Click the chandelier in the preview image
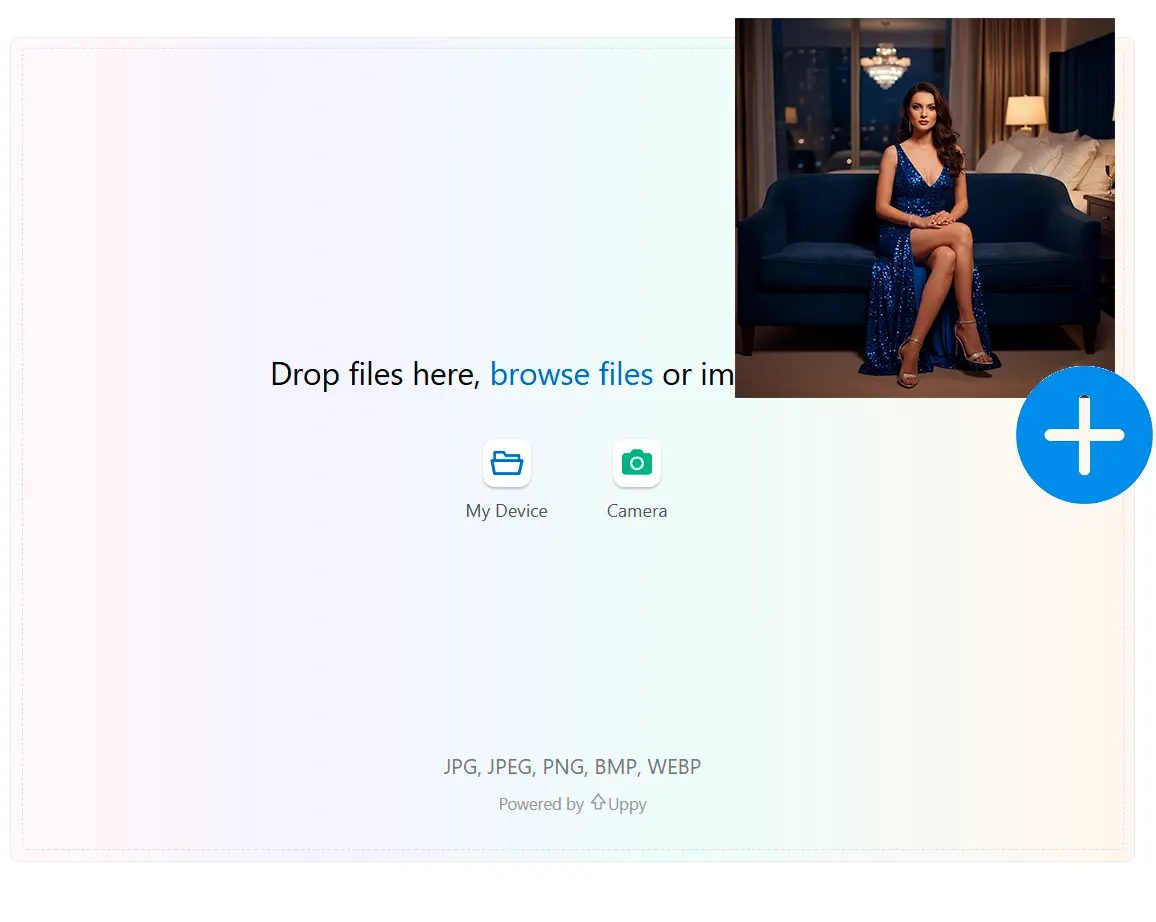The width and height of the screenshot is (1156, 922). click(x=884, y=66)
